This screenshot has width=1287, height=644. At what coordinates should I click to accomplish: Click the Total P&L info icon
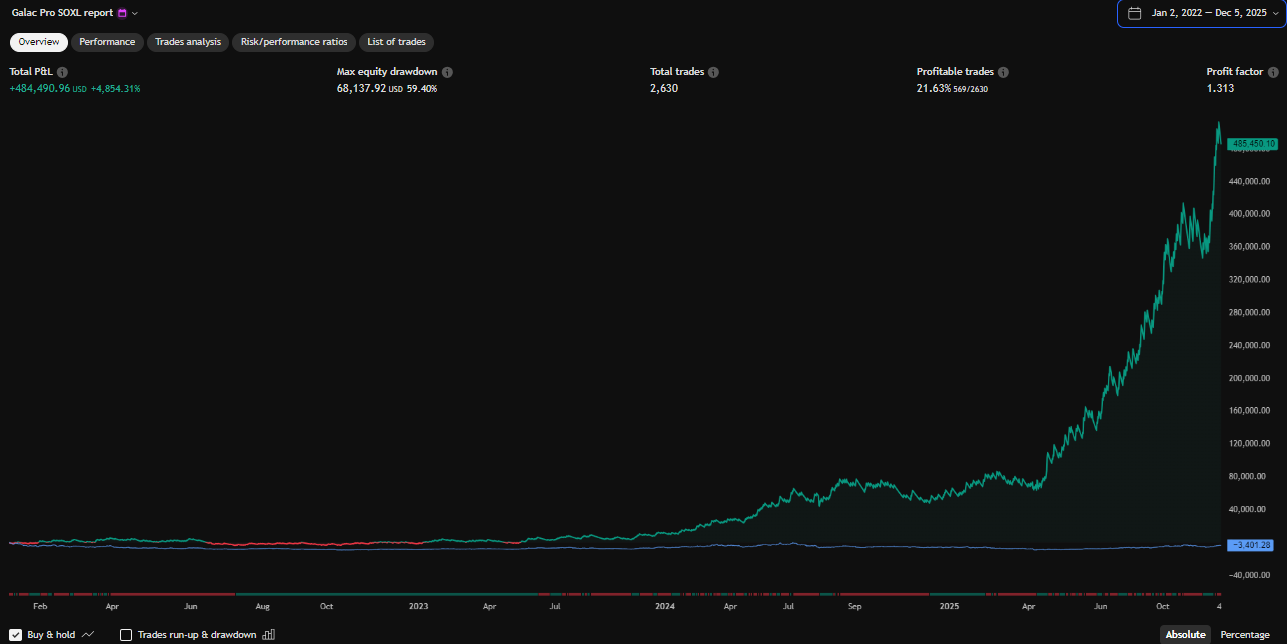(x=62, y=73)
